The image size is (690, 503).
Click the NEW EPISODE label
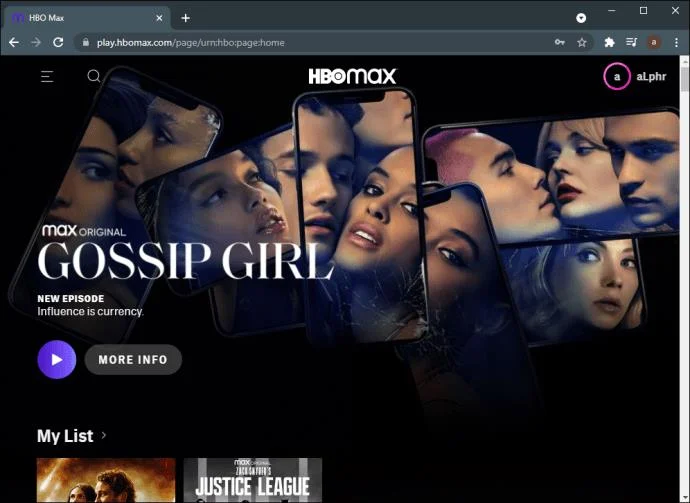coord(71,298)
